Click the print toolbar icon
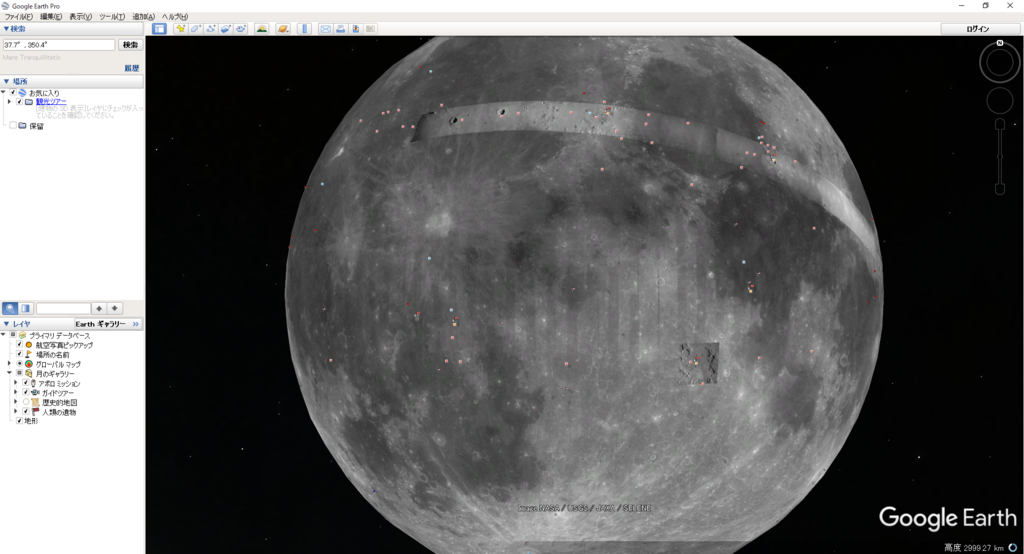This screenshot has height=554, width=1024. click(340, 29)
